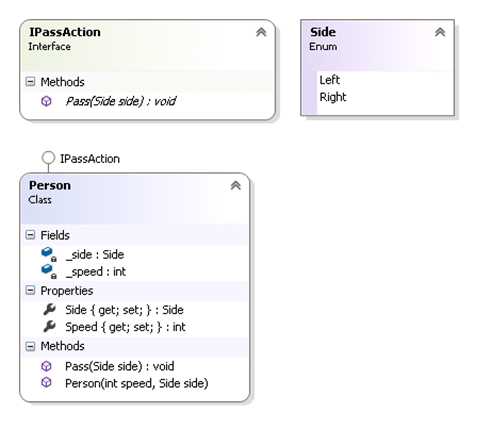This screenshot has height=429, width=492.
Task: Collapse the Side enum box with chevron
Action: 440,32
